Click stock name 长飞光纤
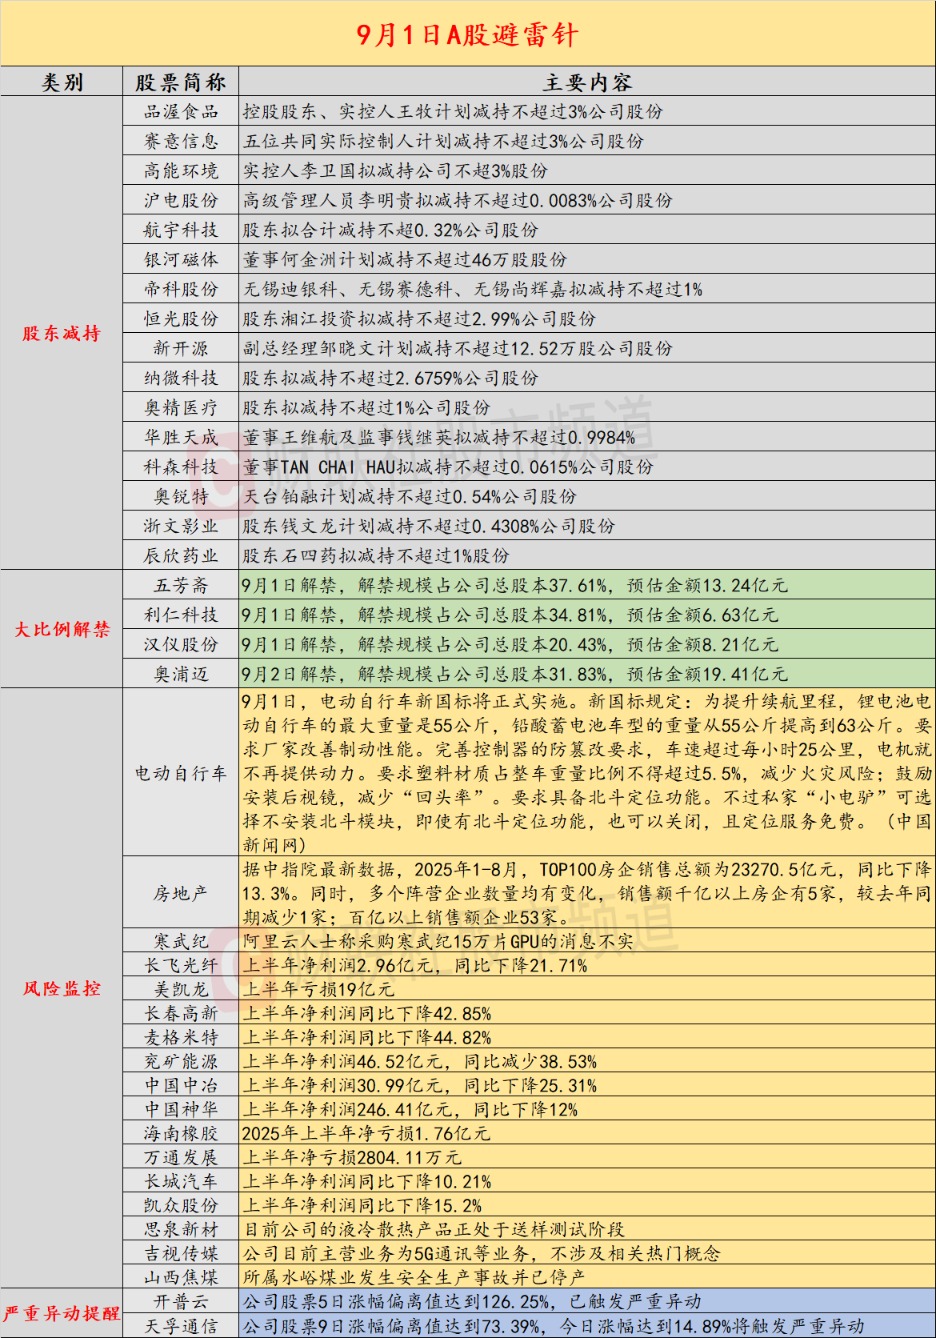The height and width of the screenshot is (1338, 936). point(181,965)
